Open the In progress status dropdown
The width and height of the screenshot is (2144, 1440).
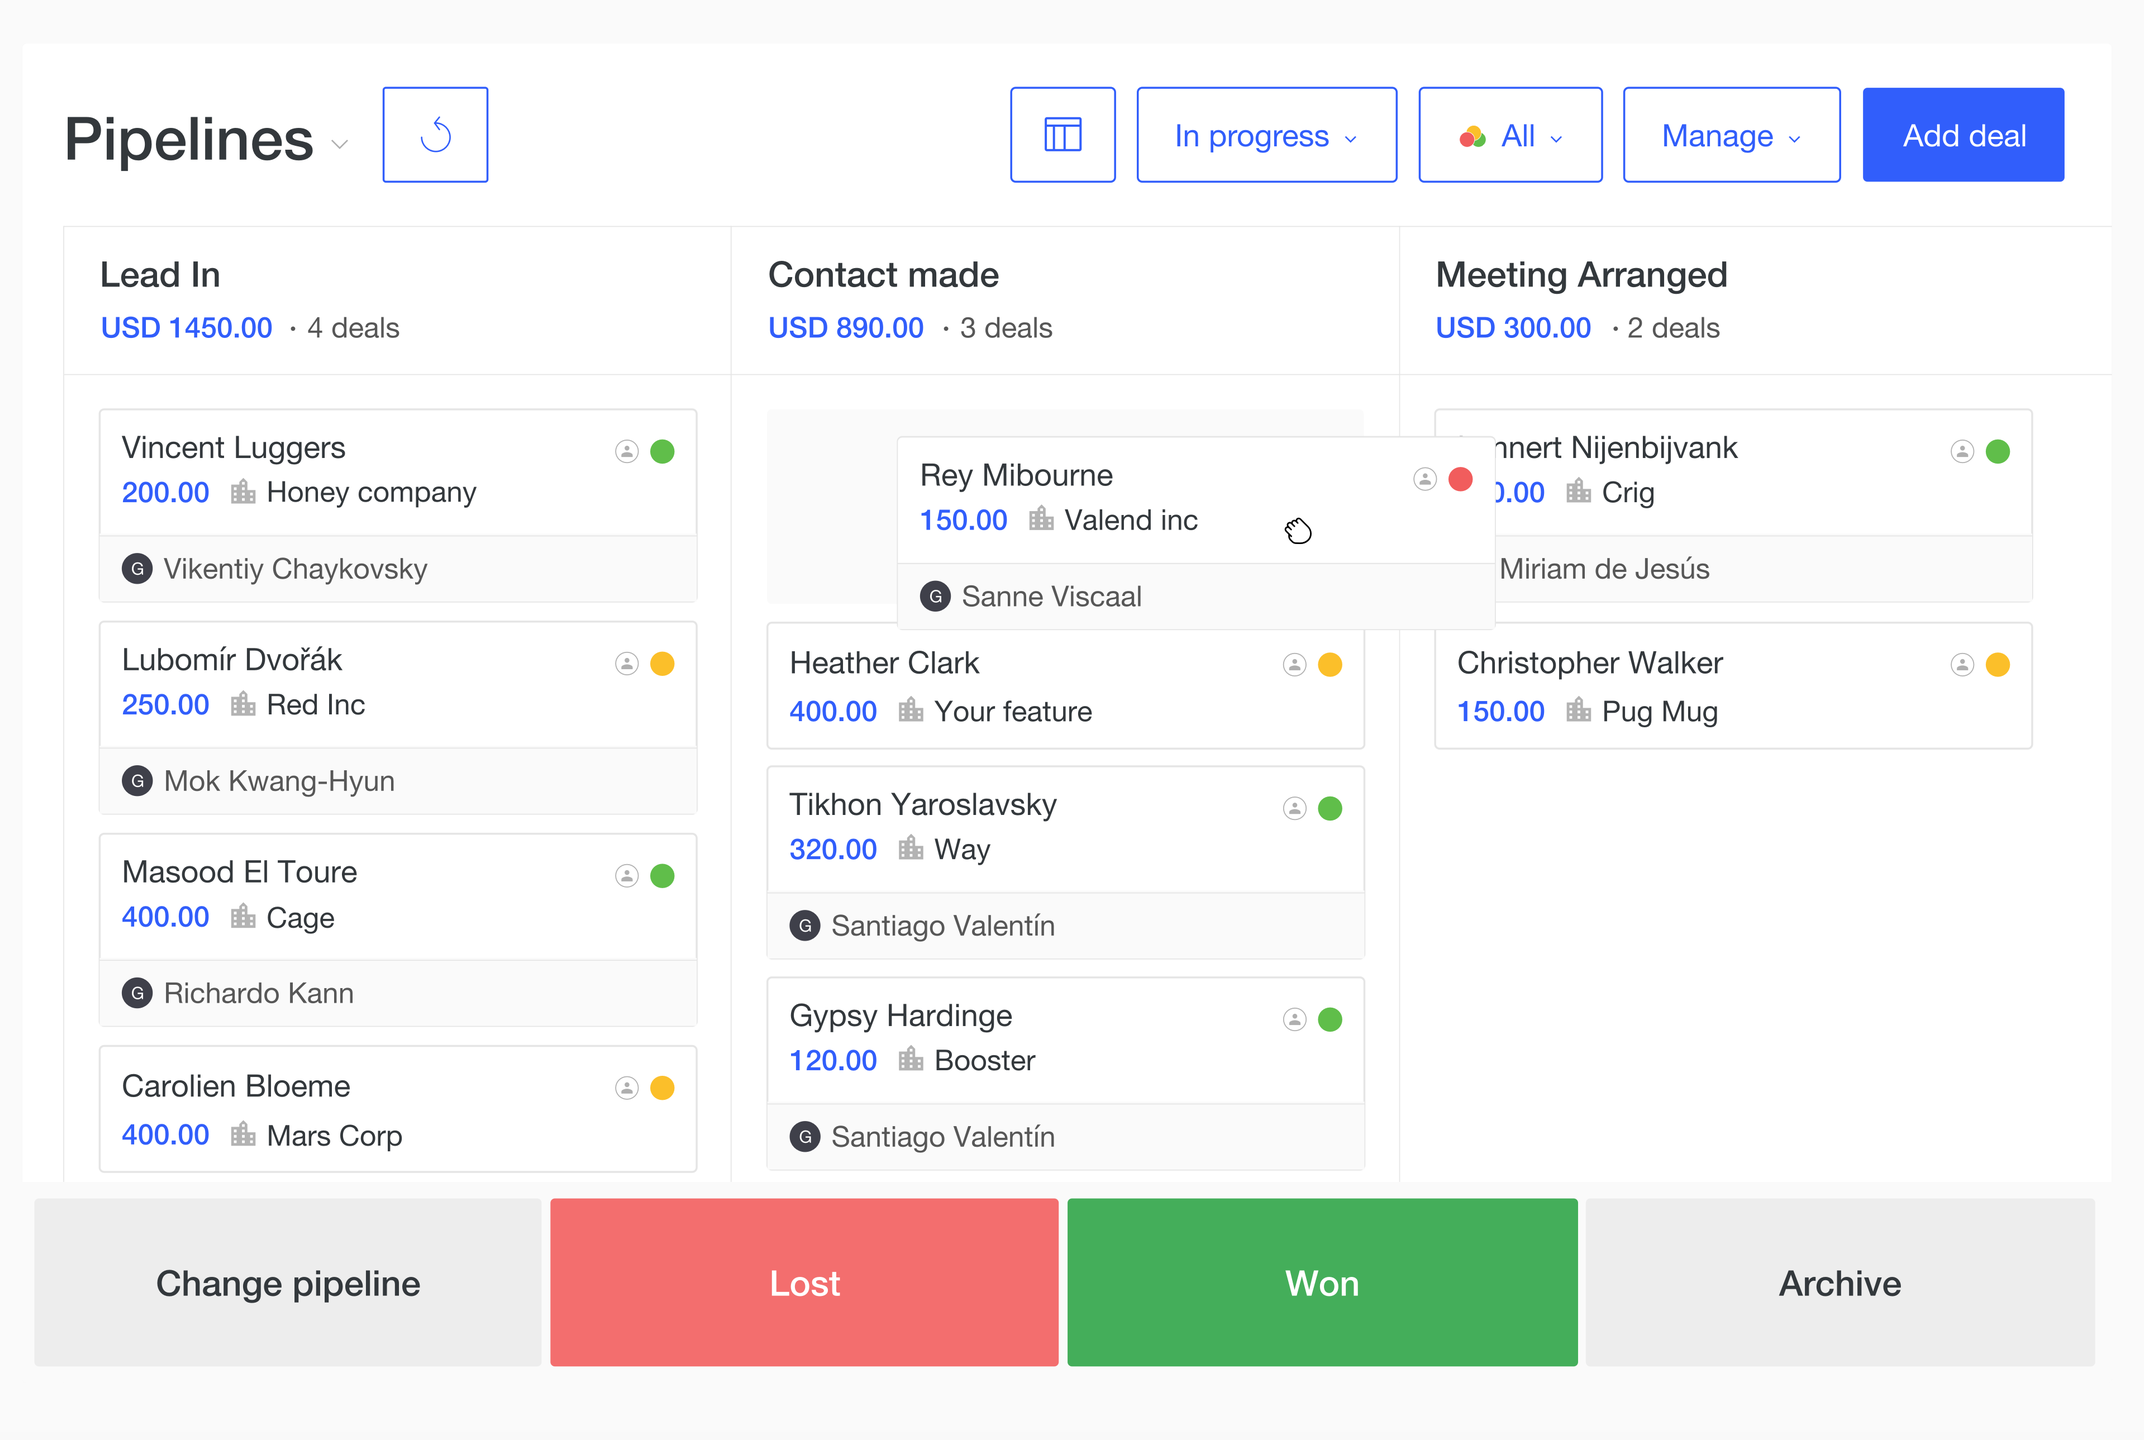click(1266, 135)
